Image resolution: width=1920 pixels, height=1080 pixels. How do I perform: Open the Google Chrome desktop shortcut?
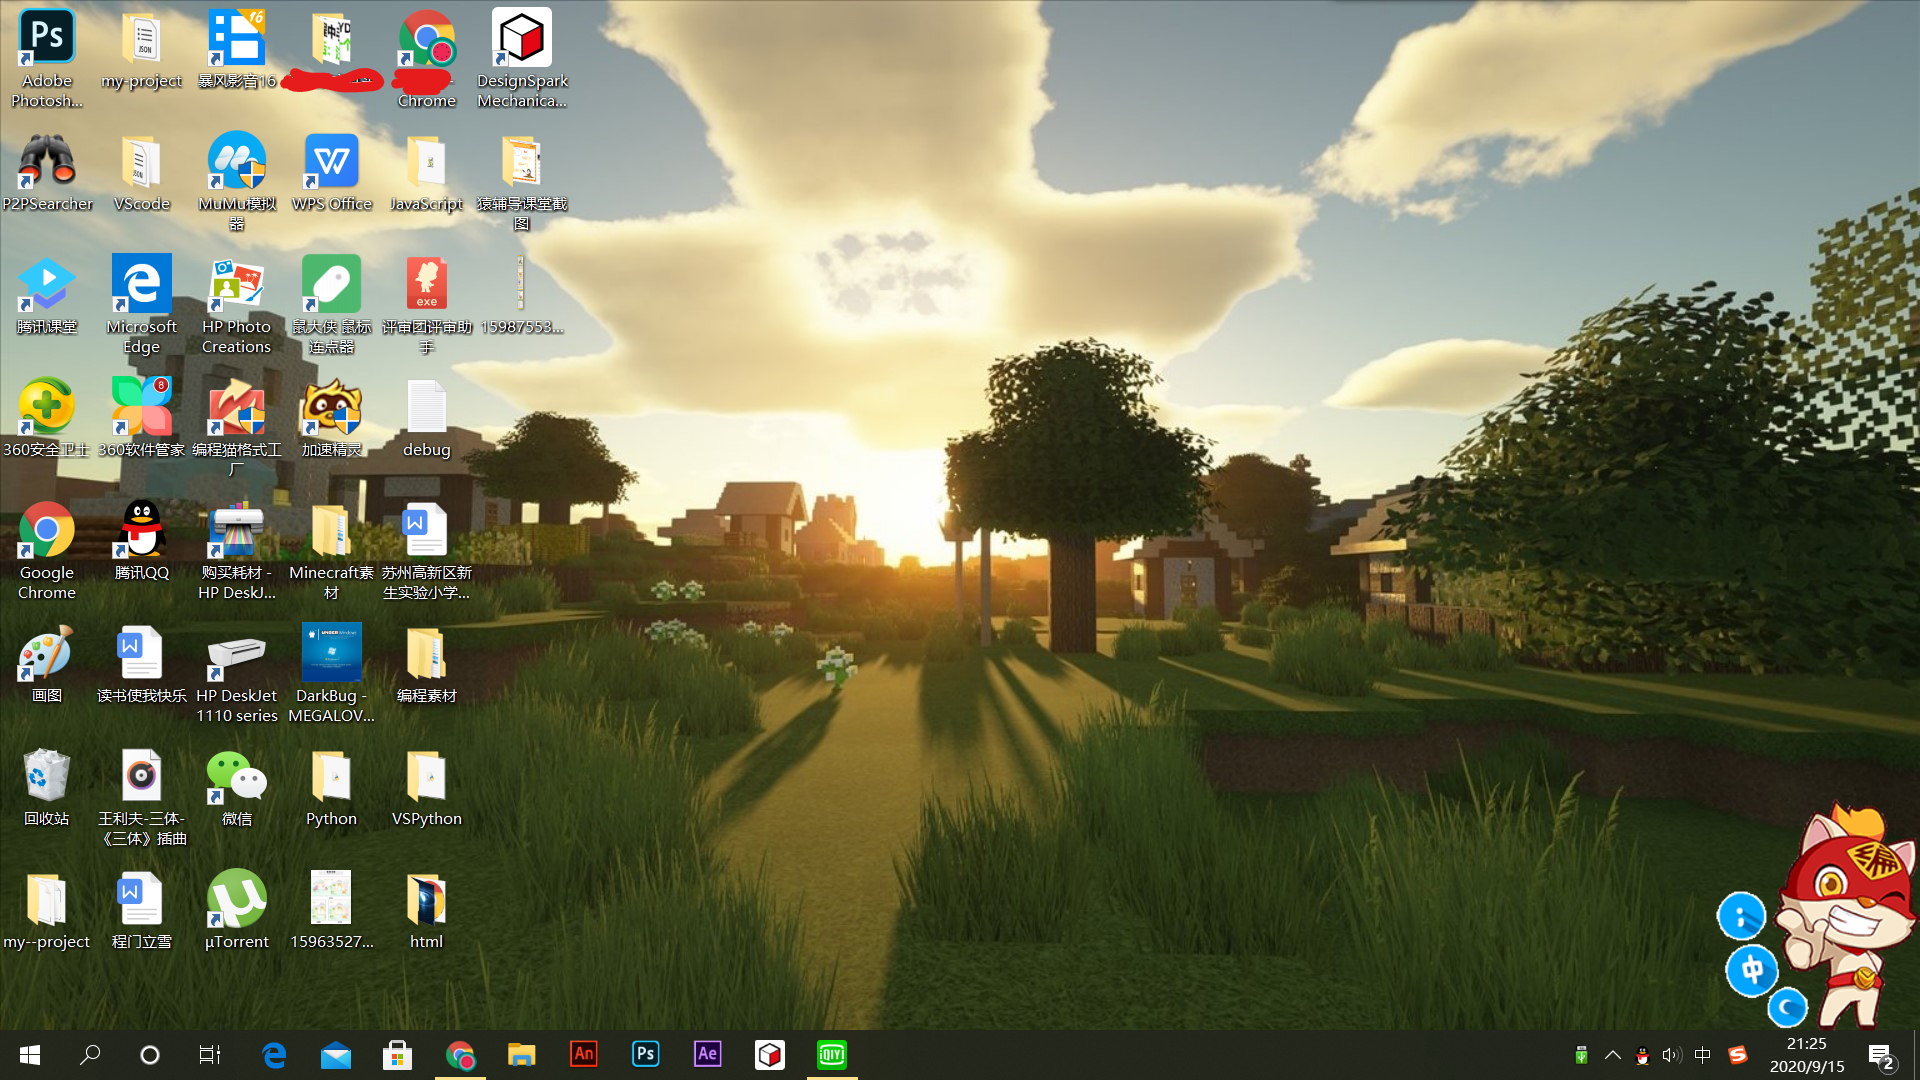tap(47, 551)
